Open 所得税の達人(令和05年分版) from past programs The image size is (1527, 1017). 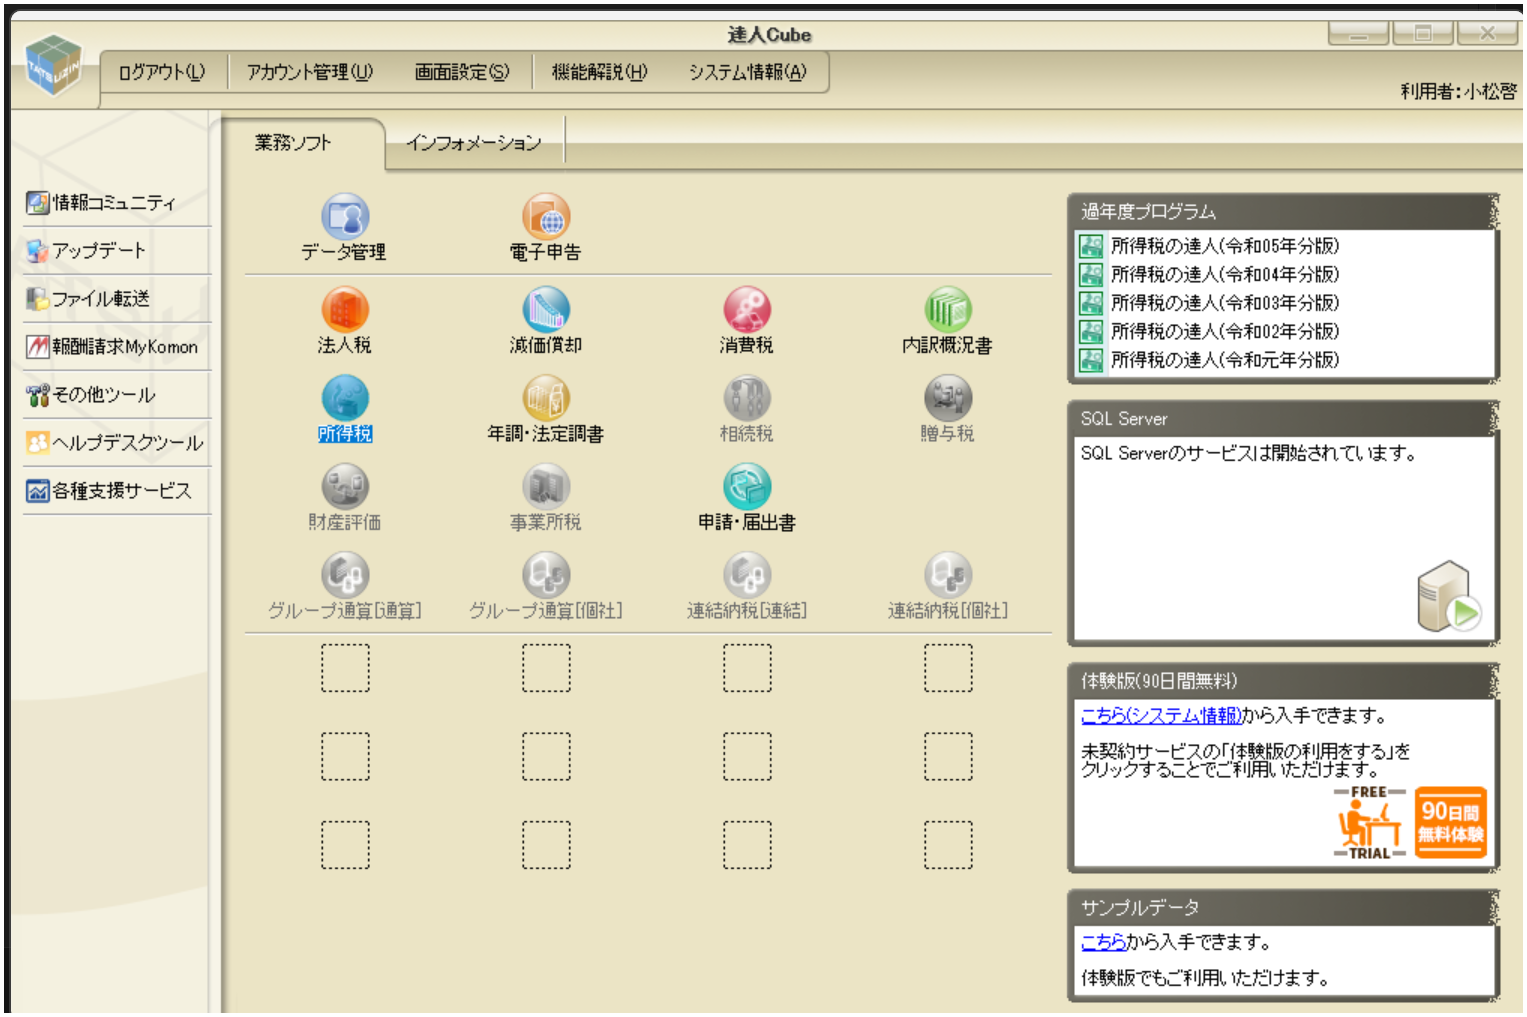(x=1224, y=246)
